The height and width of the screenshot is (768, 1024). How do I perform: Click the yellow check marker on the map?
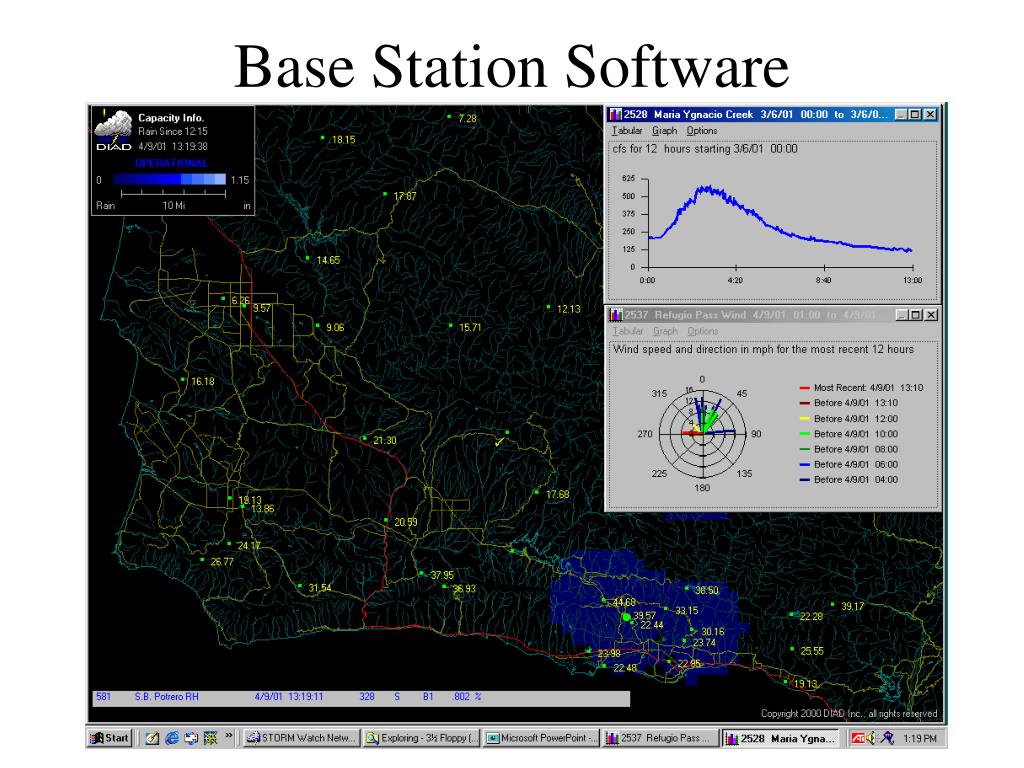click(x=500, y=441)
